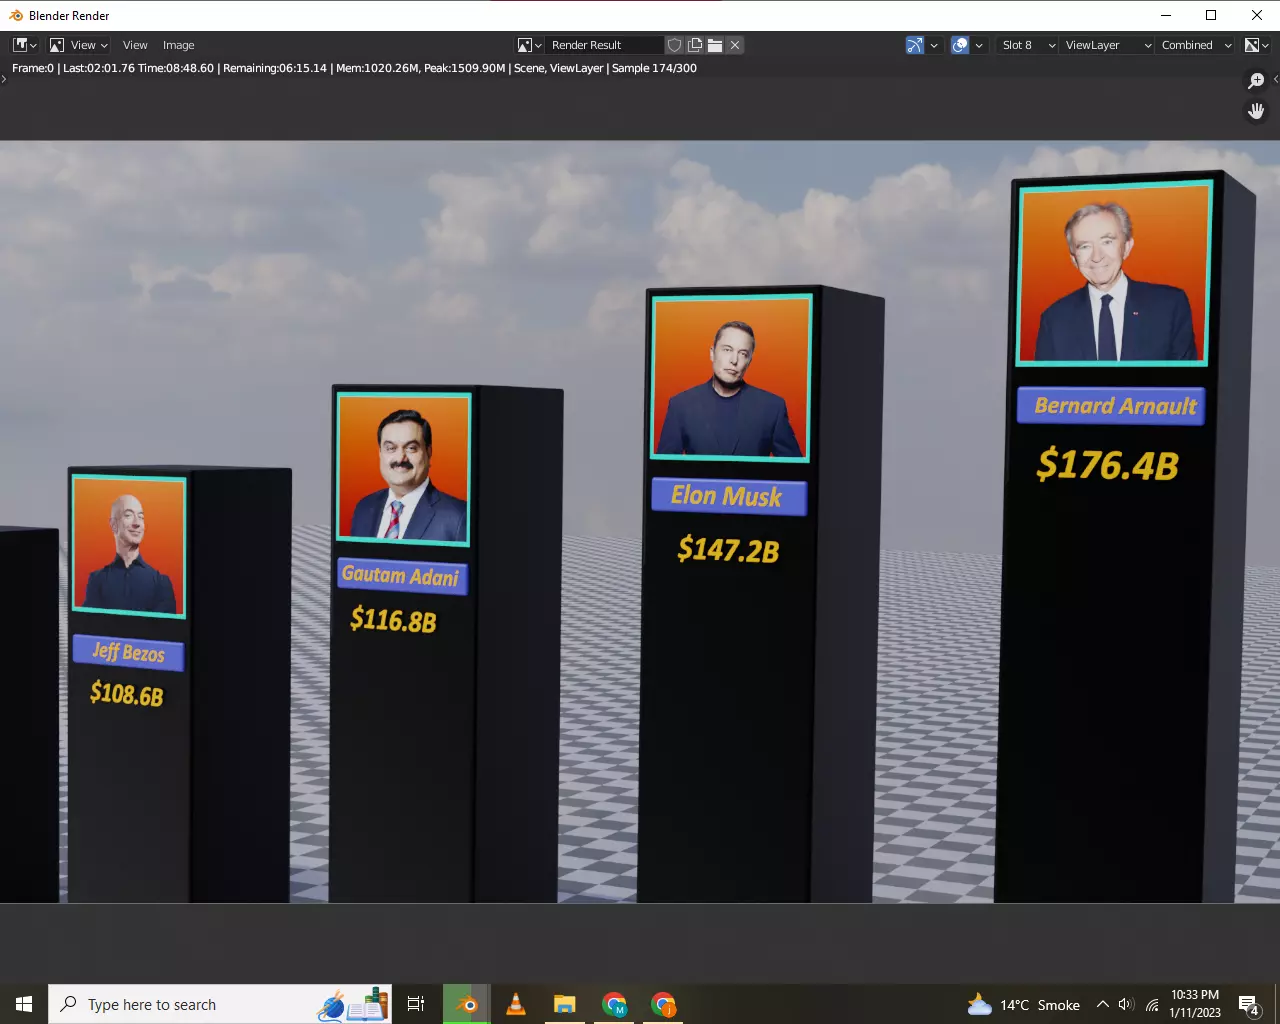Open the editor type selector icon
Image resolution: width=1280 pixels, height=1024 pixels.
[x=25, y=45]
